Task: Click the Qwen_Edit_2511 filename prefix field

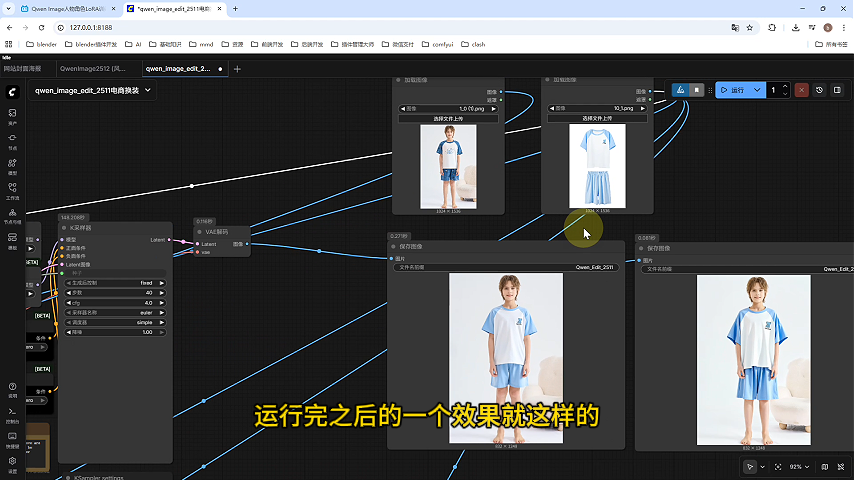Action: pyautogui.click(x=506, y=268)
